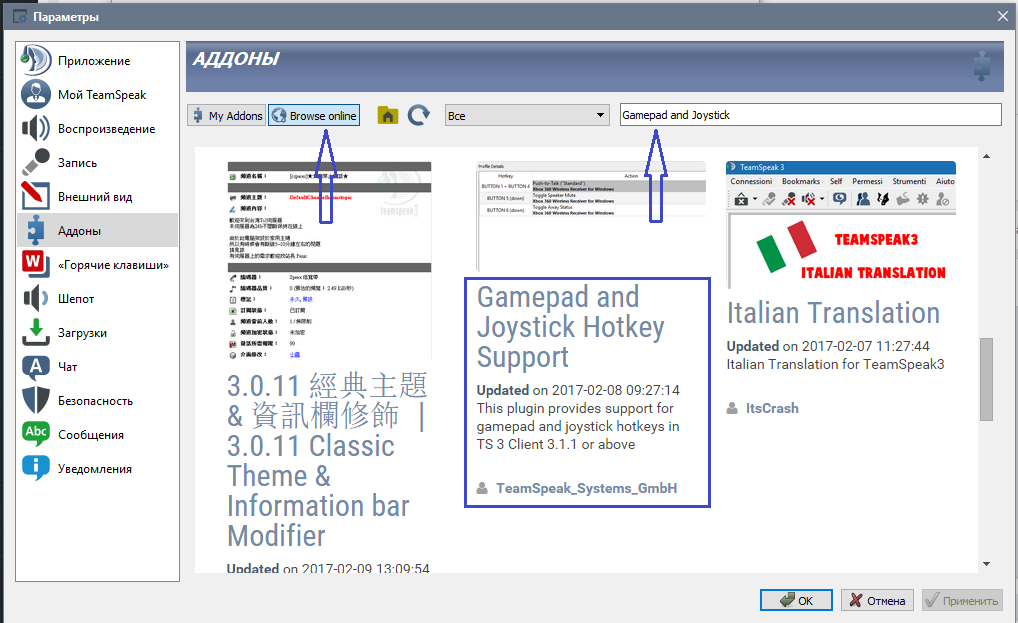The image size is (1018, 623).
Task: Select the Мой TeamSpeak label in the sidebar
Action: tap(102, 95)
